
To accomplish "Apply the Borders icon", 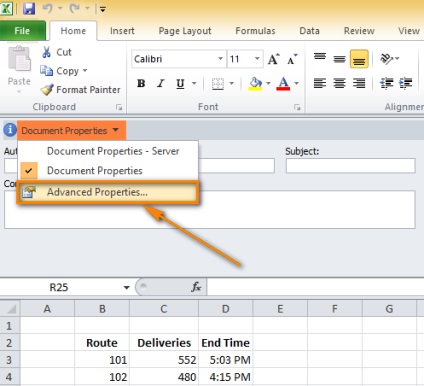I will [218, 83].
